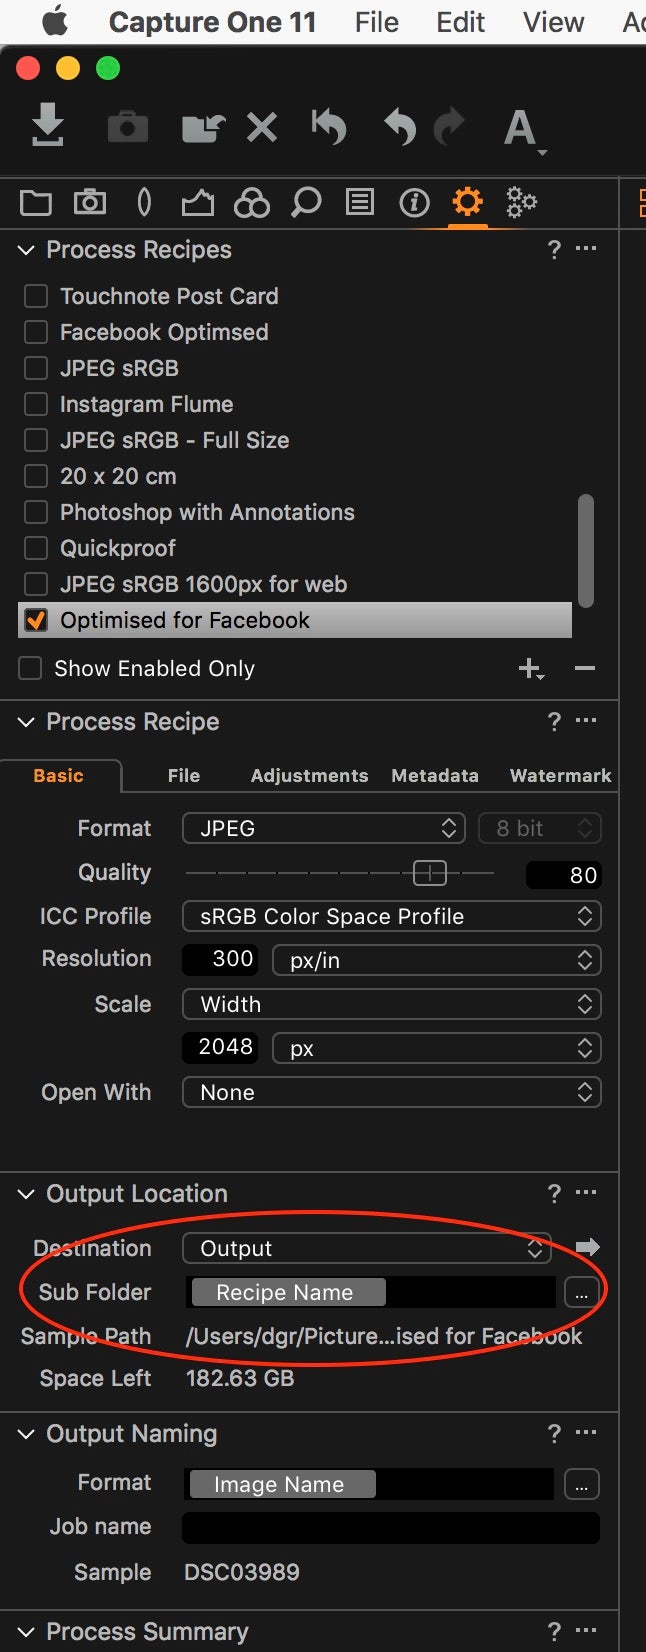Click the arrow icon beside the Destination dropdown

pos(588,1247)
